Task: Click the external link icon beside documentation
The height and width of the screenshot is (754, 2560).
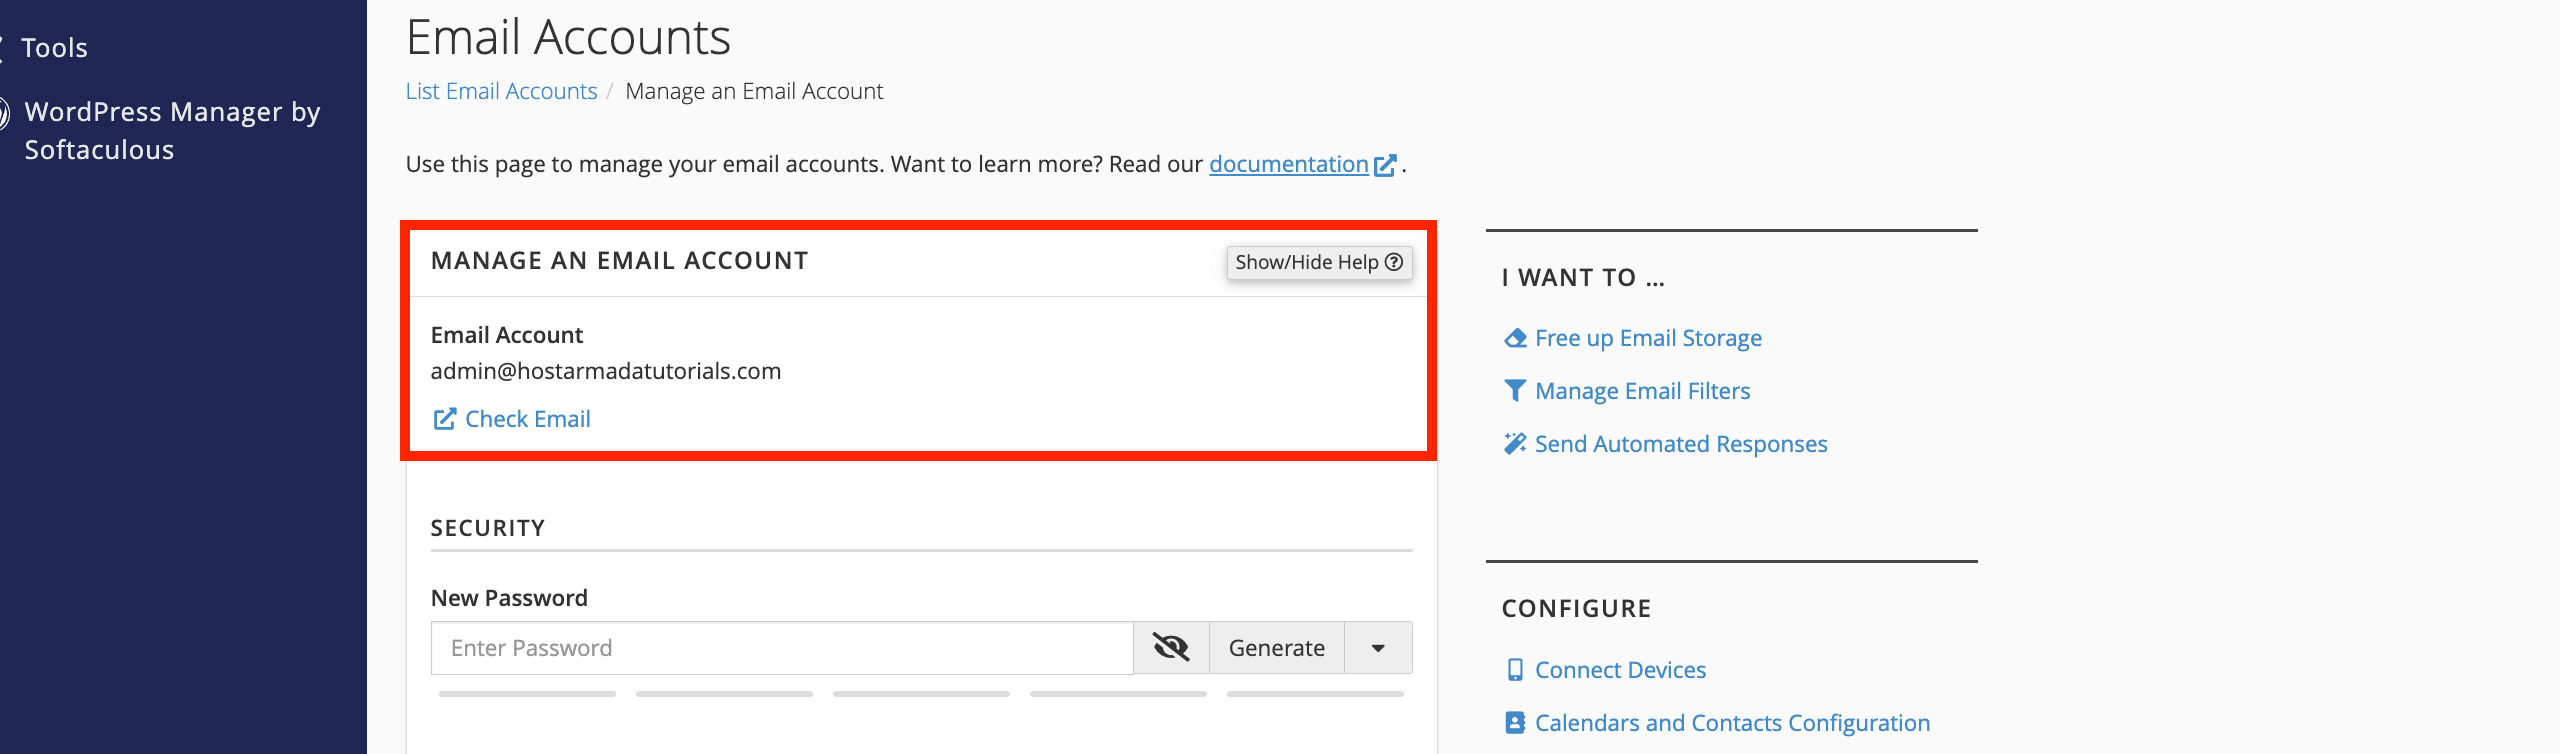Action: (x=1385, y=165)
